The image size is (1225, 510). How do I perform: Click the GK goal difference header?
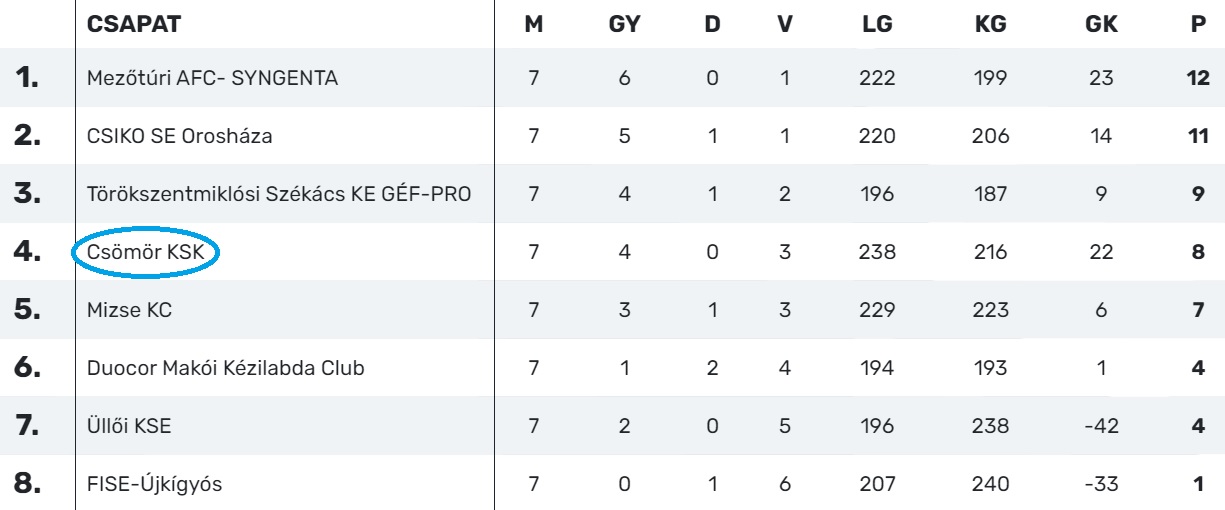[1101, 25]
